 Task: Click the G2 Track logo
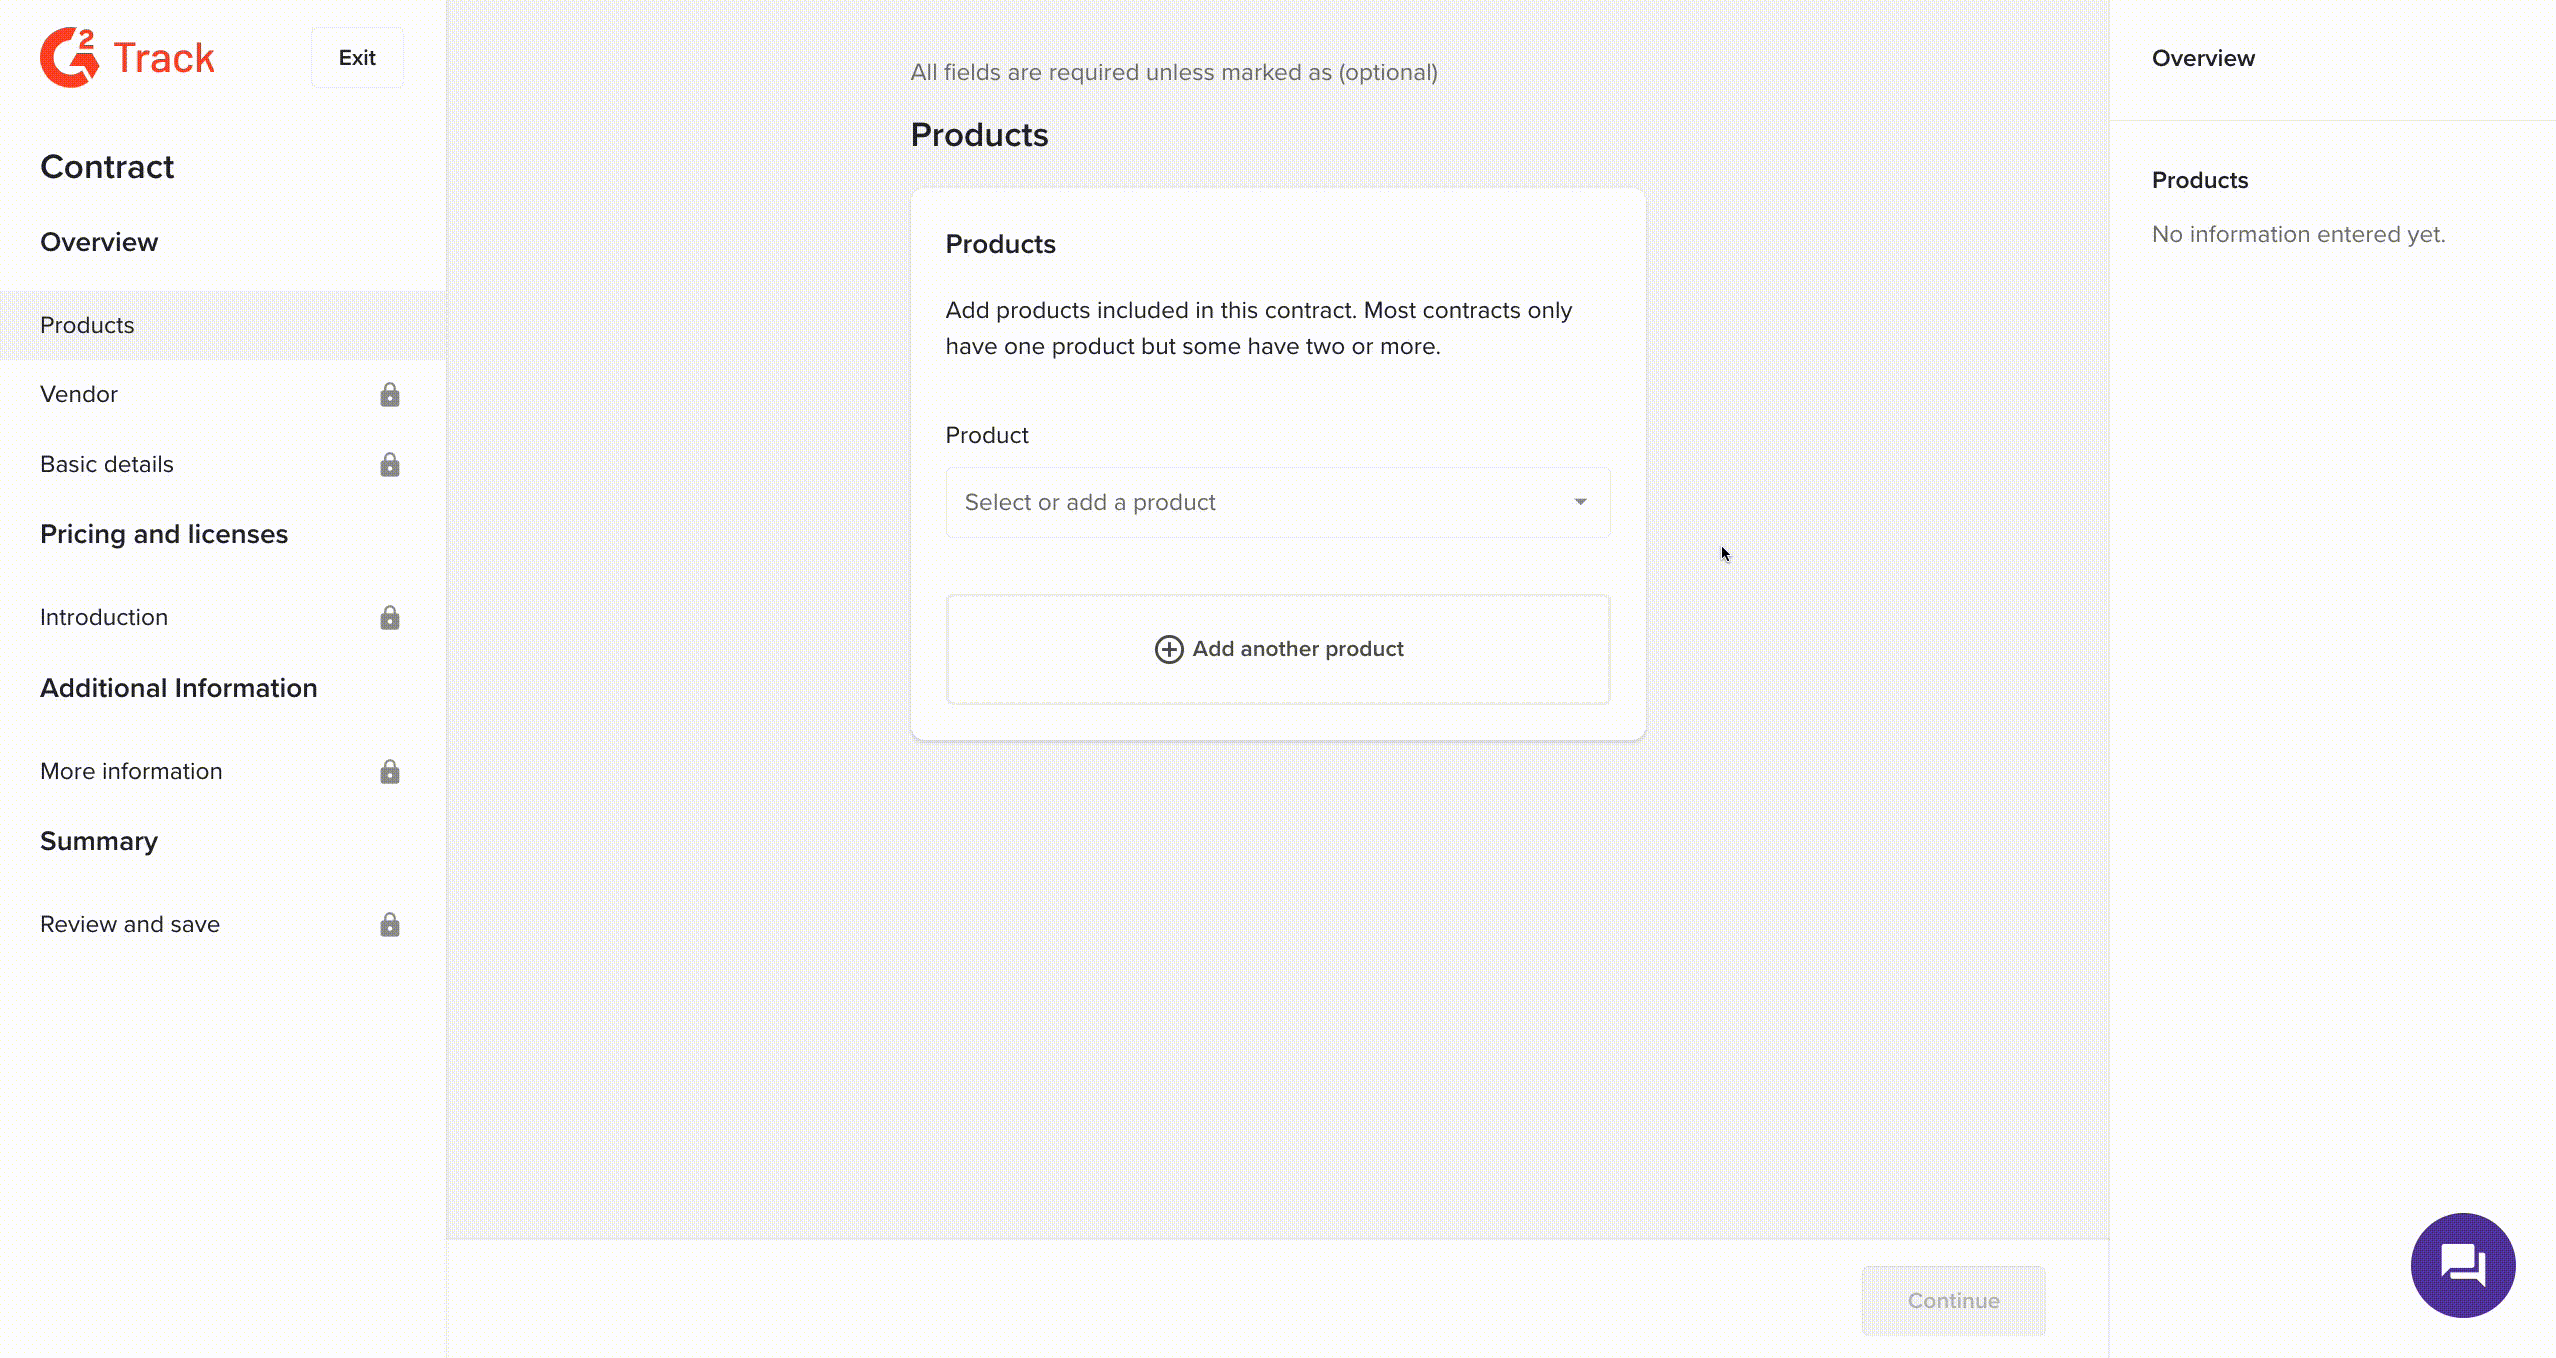pos(127,57)
